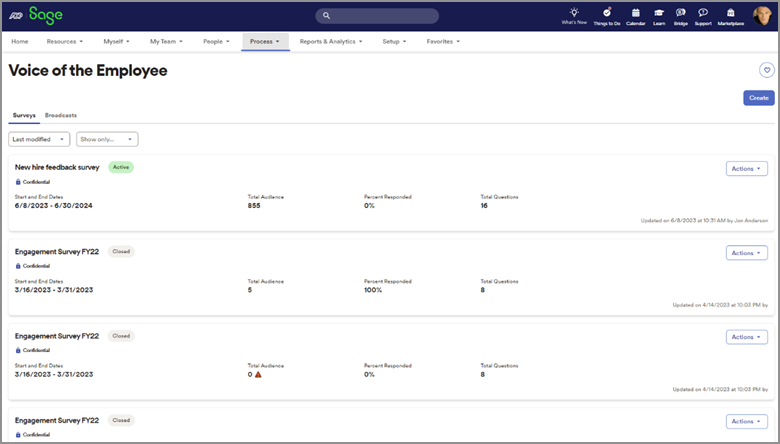780x444 pixels.
Task: Click the search field in the header
Action: pos(377,16)
